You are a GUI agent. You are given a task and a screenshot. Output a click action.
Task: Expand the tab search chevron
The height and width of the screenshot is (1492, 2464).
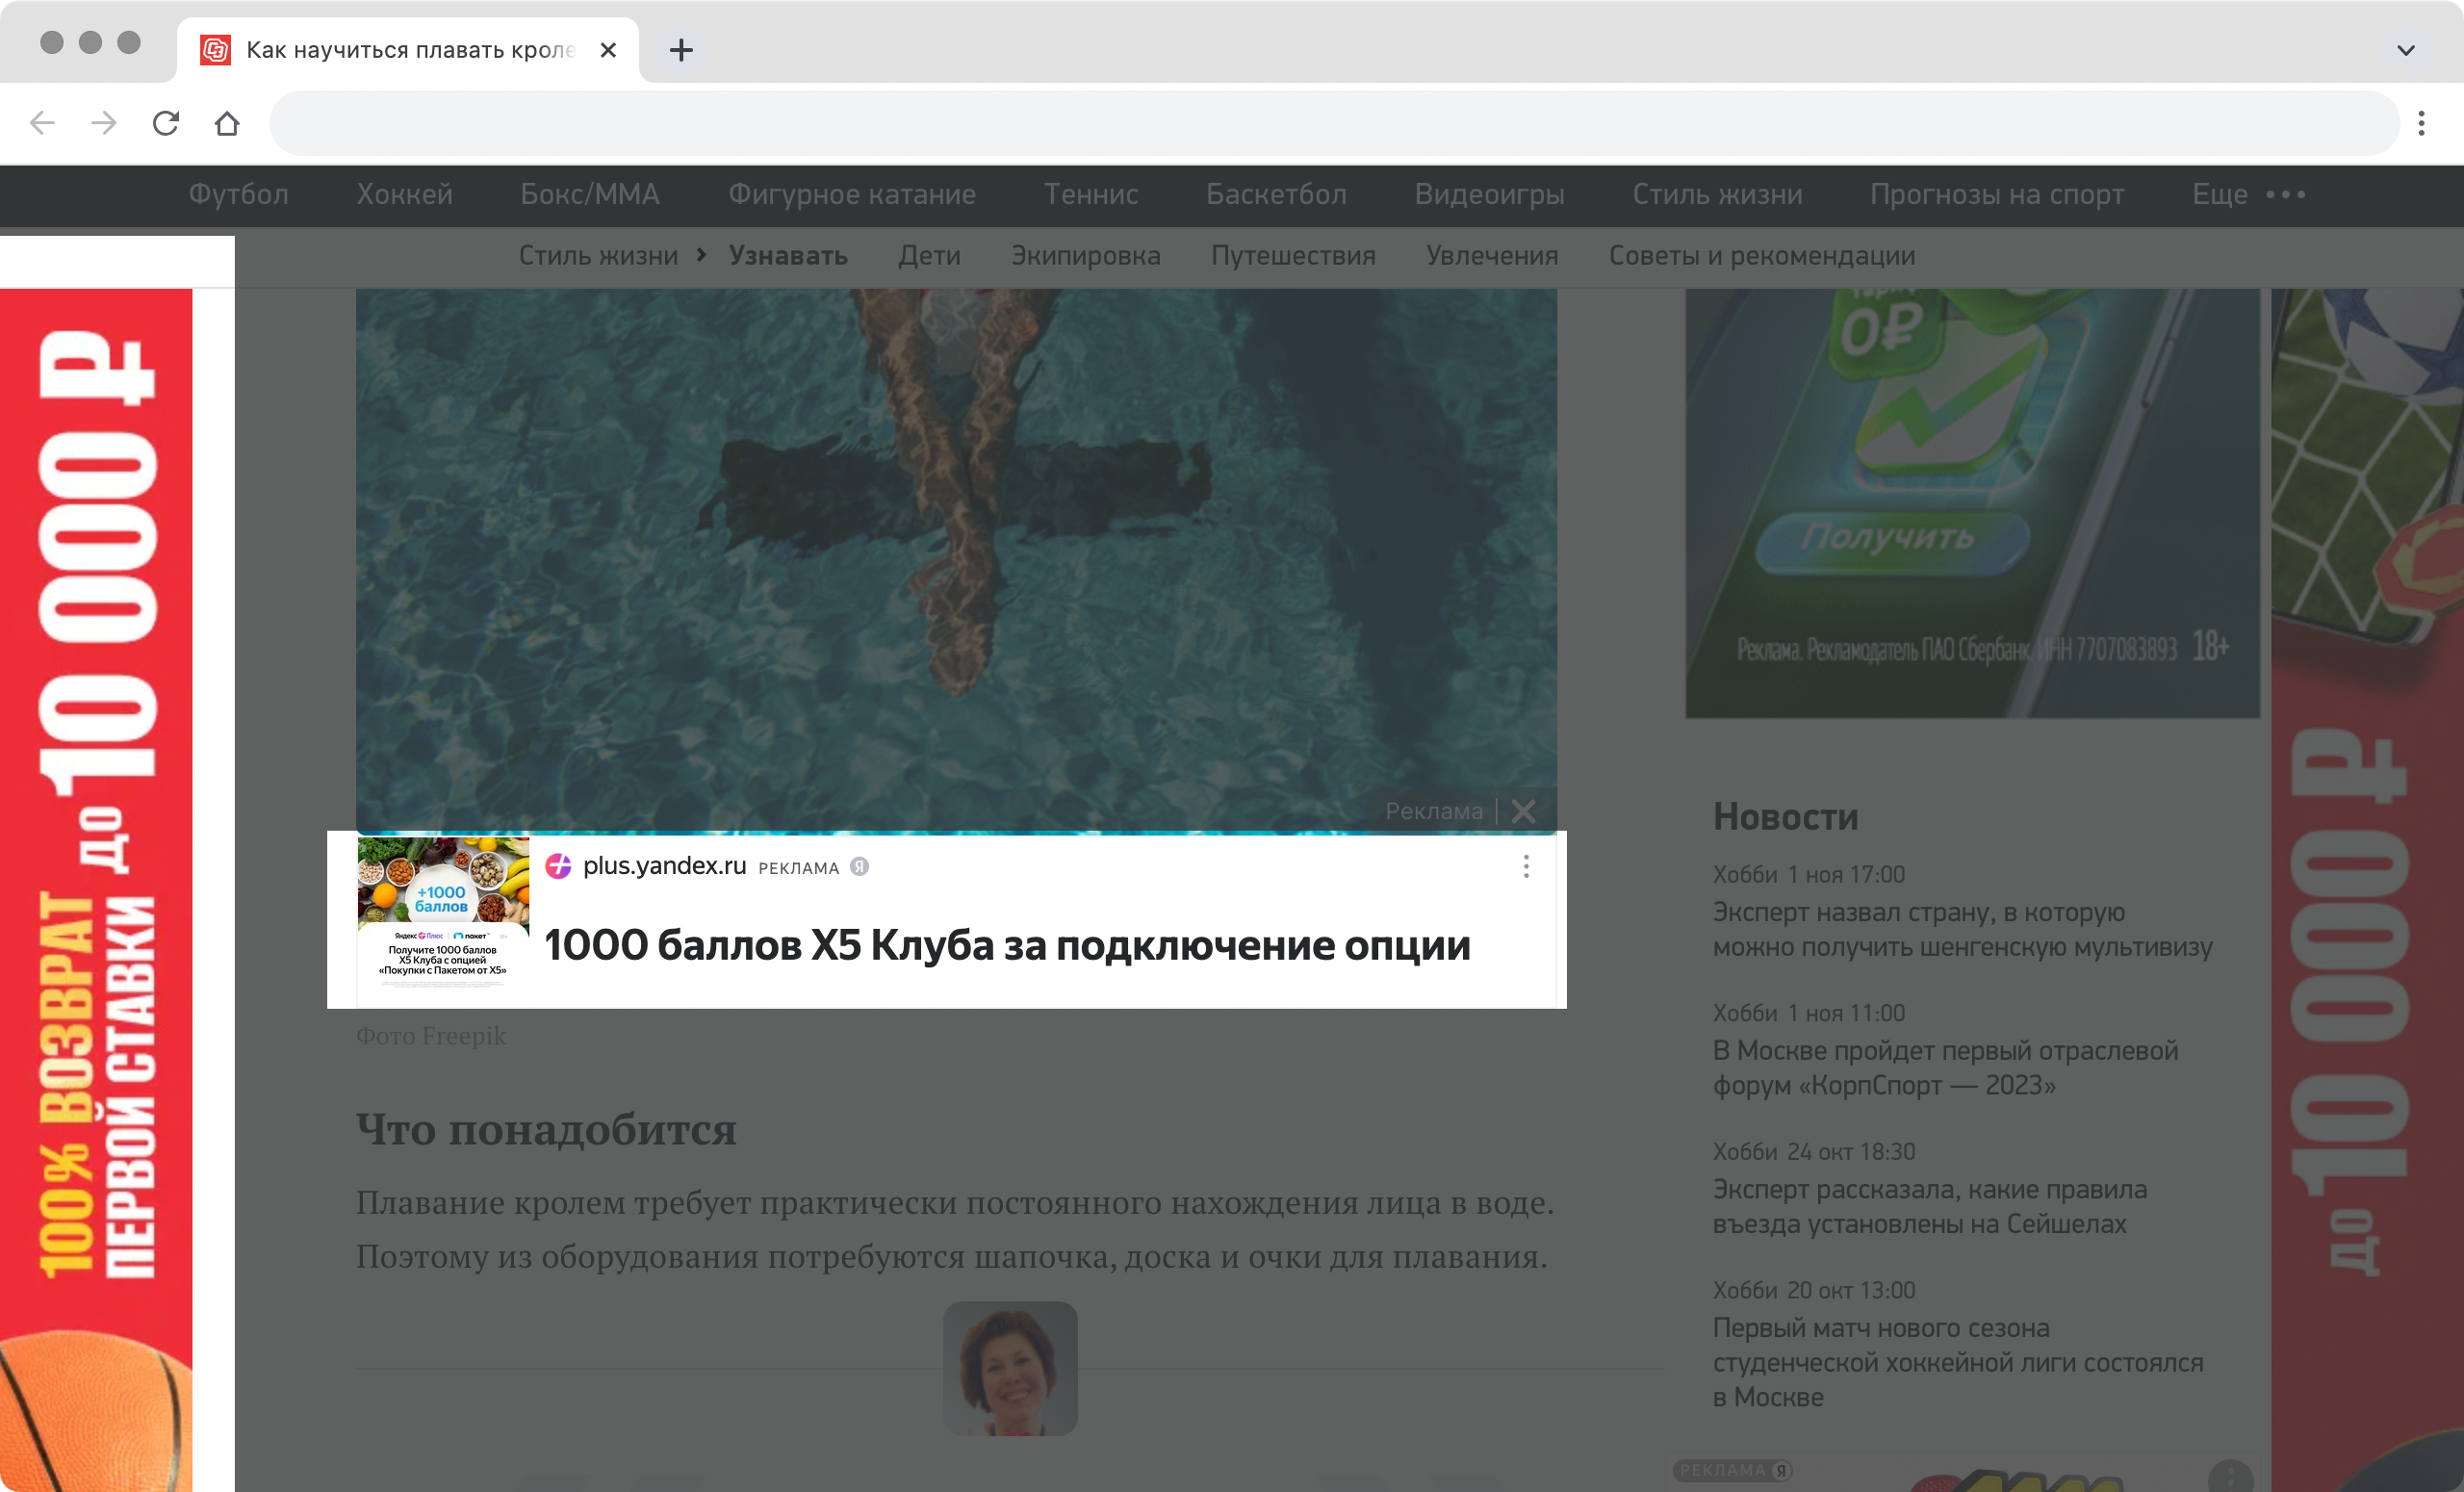(2406, 50)
